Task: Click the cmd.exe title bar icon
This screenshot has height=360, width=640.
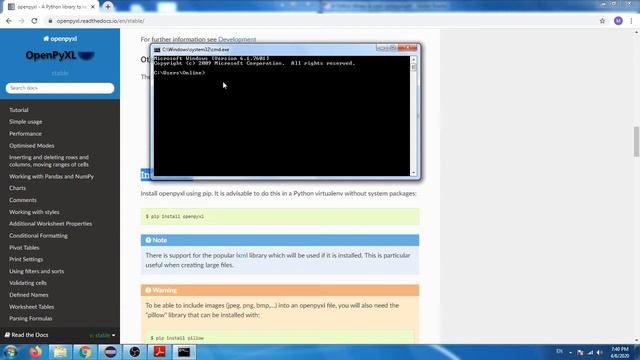Action: (x=157, y=49)
